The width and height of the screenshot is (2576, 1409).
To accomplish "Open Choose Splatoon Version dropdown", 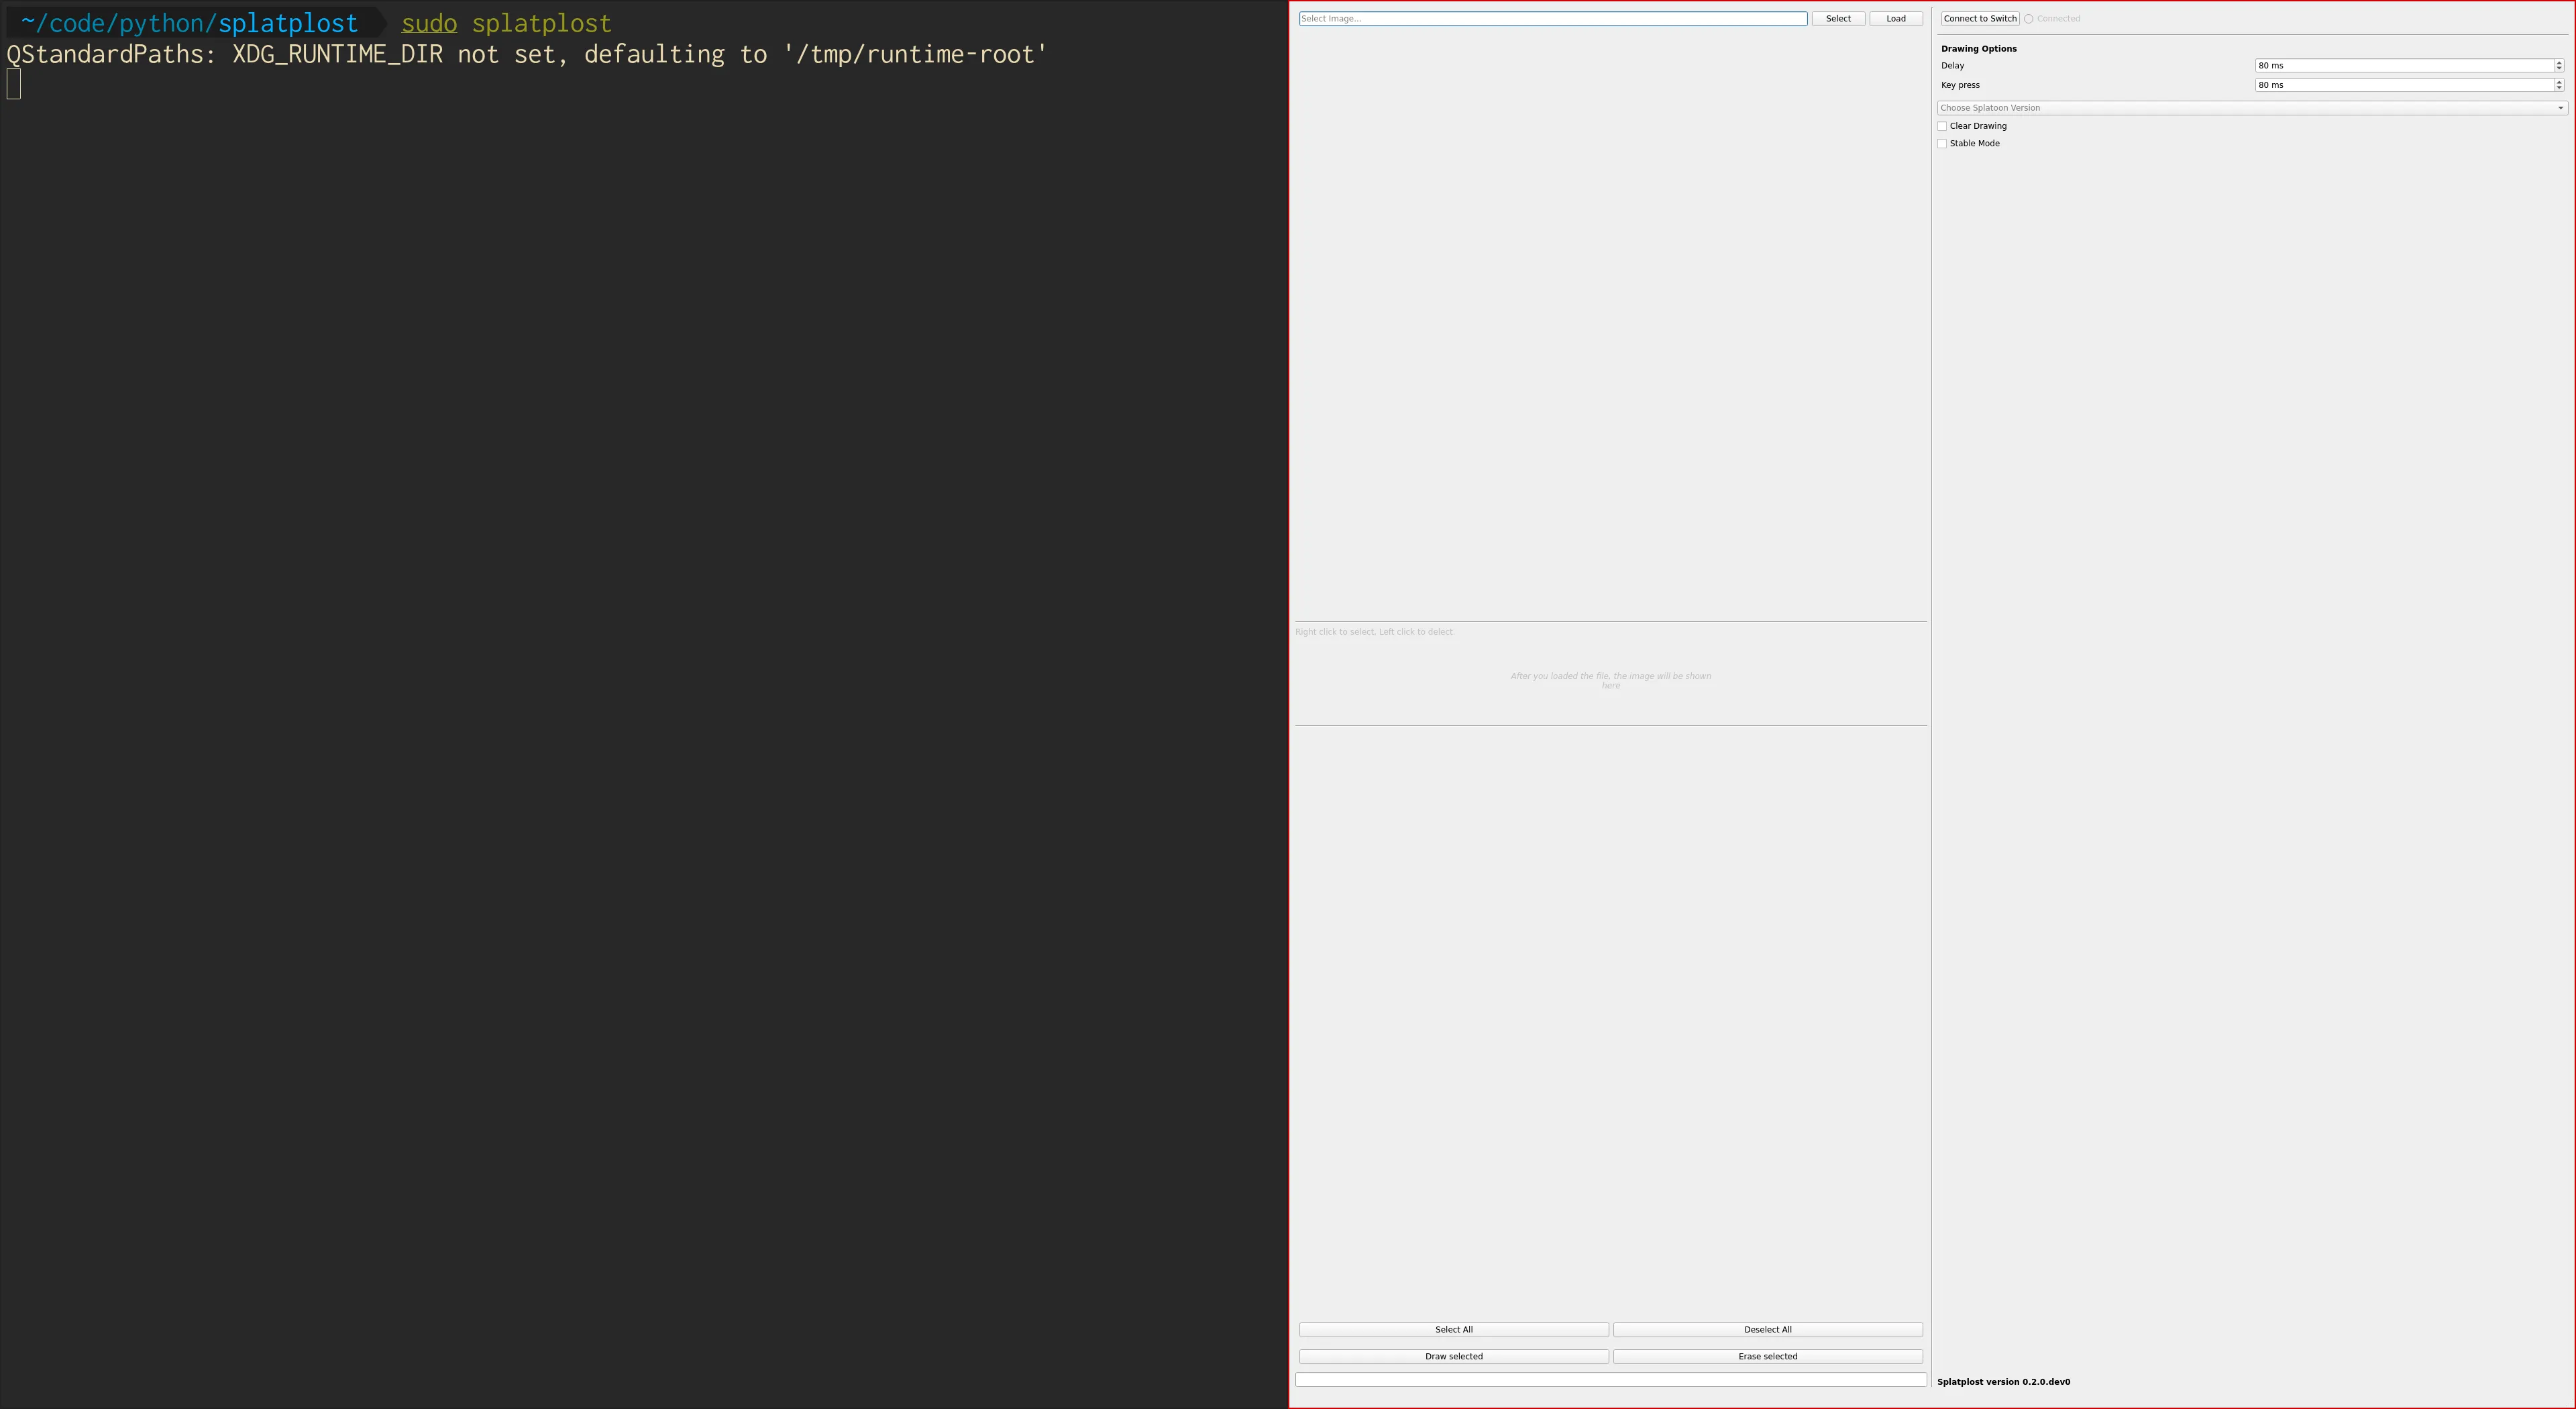I will coord(2252,108).
